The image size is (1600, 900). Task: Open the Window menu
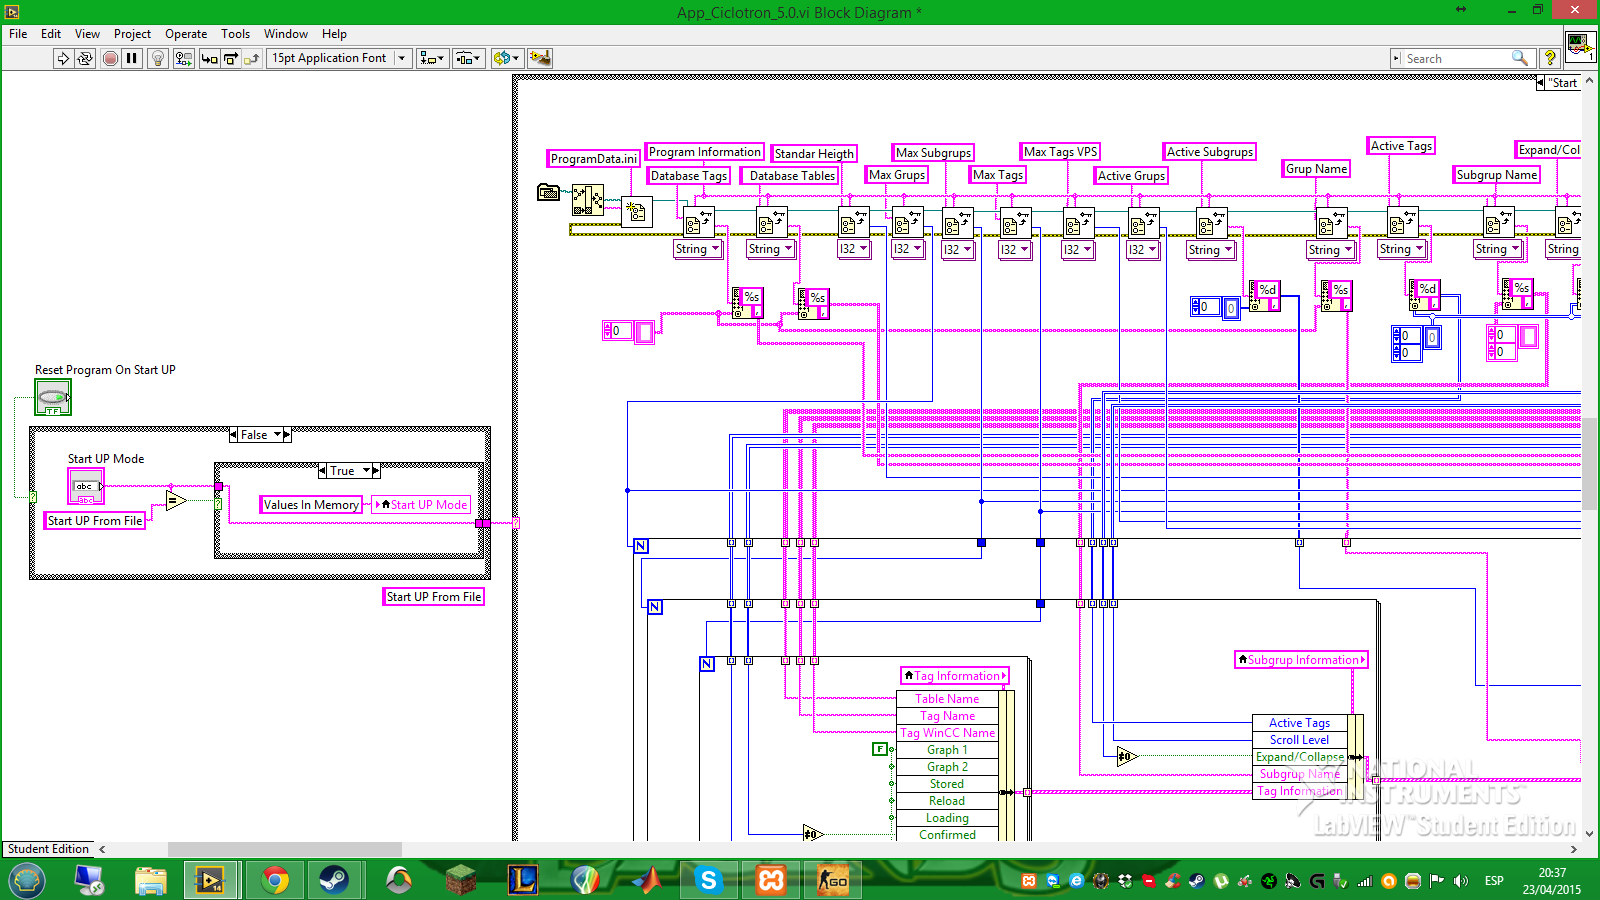click(x=286, y=34)
